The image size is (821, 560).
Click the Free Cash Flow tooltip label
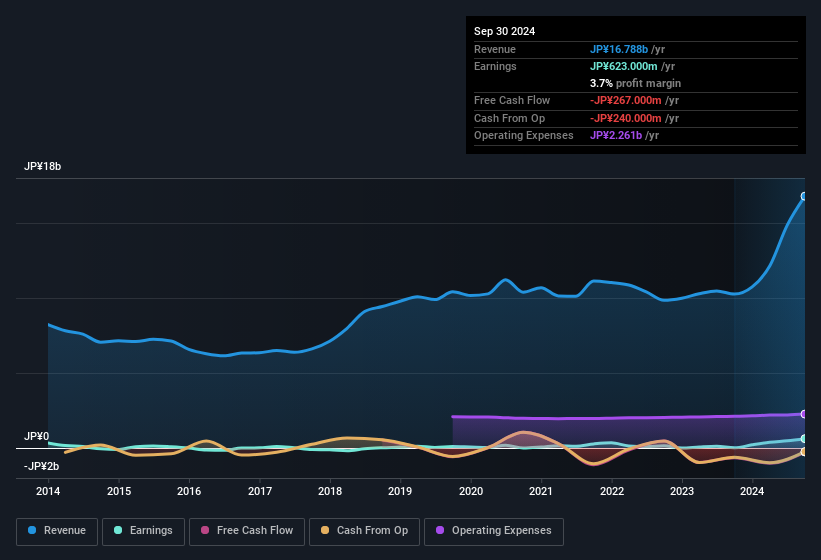(x=512, y=100)
